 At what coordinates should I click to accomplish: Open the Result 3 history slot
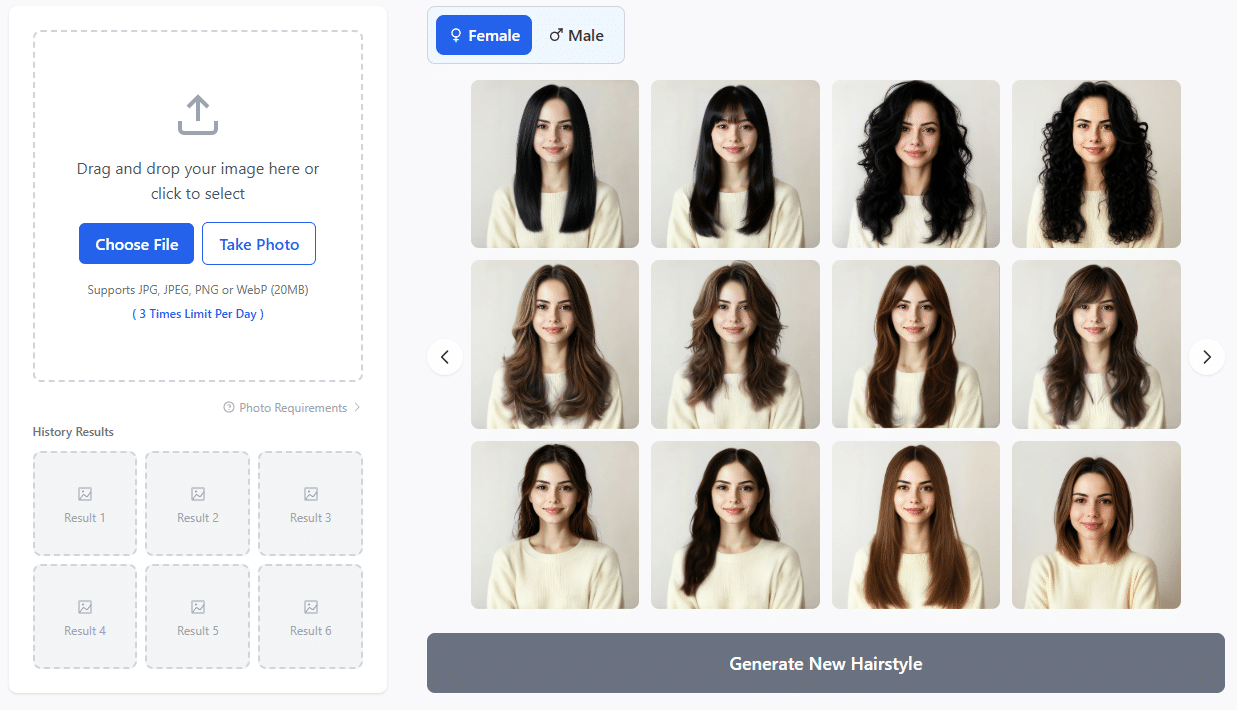[x=310, y=503]
